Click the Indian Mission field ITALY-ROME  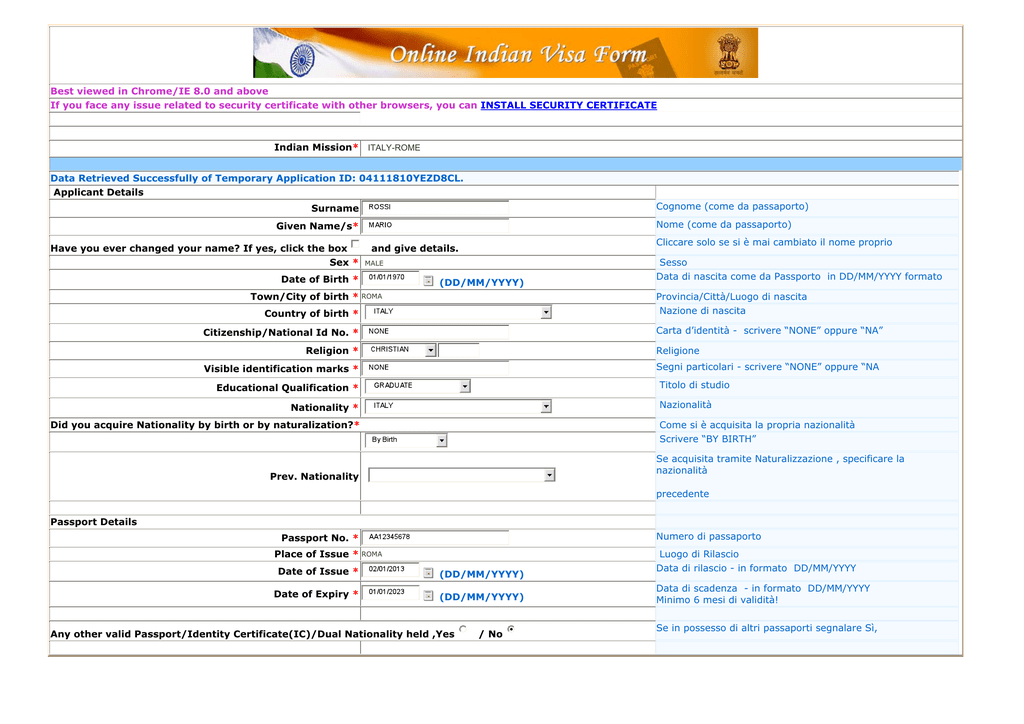(394, 148)
